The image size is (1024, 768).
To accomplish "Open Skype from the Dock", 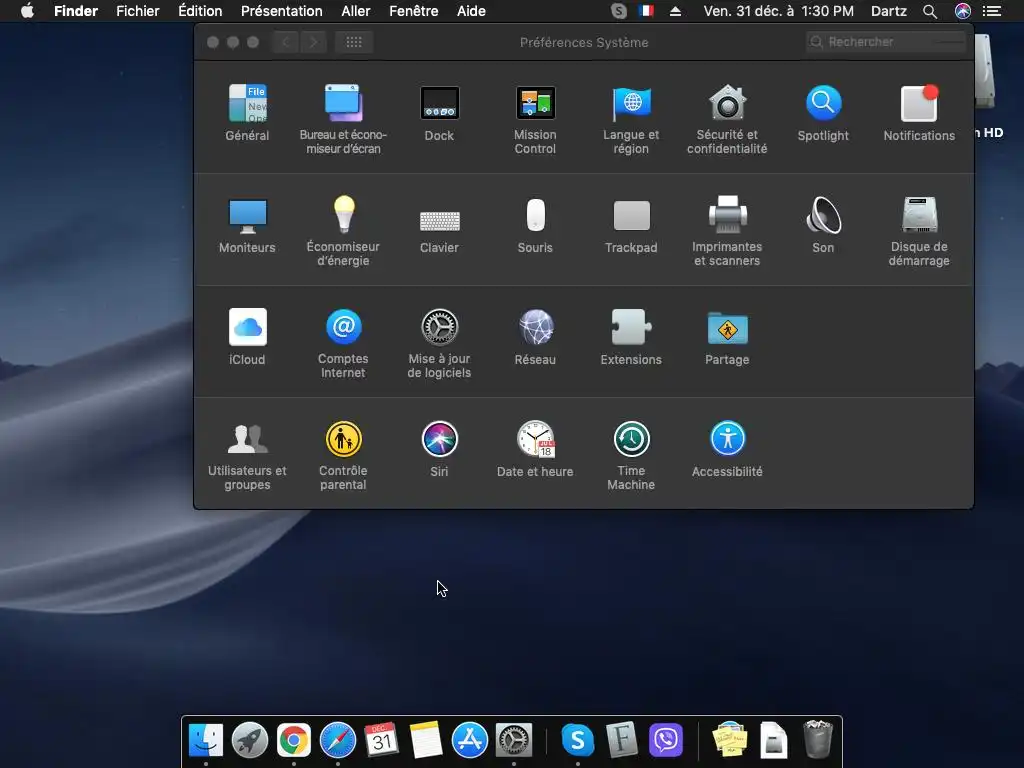I will pyautogui.click(x=578, y=740).
